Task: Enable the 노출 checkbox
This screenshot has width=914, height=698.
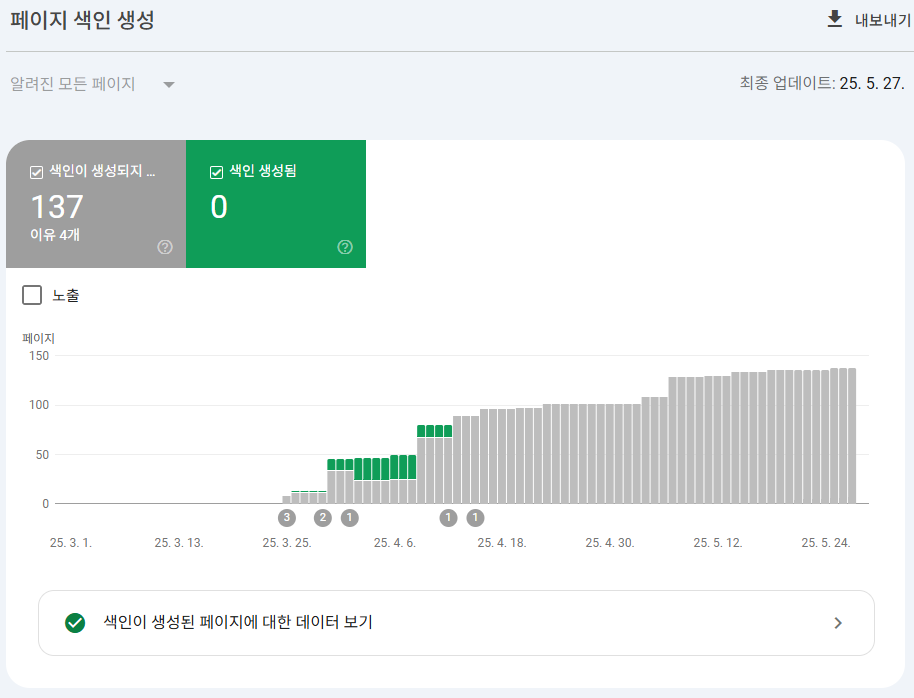Action: click(x=32, y=295)
